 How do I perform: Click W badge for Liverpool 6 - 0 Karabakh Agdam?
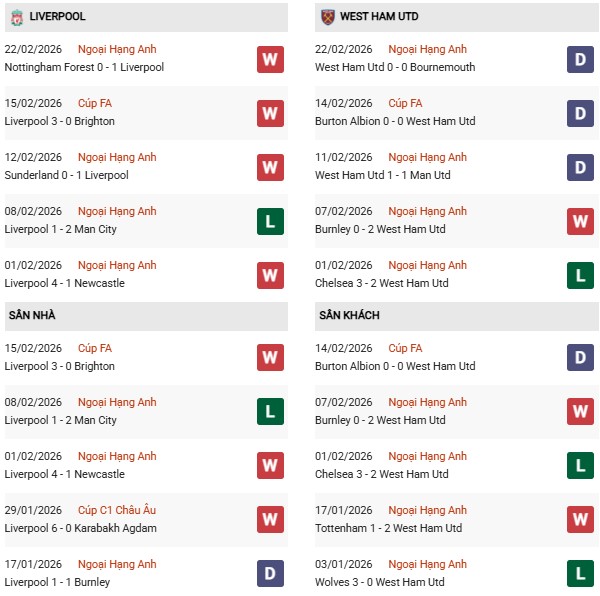270,520
